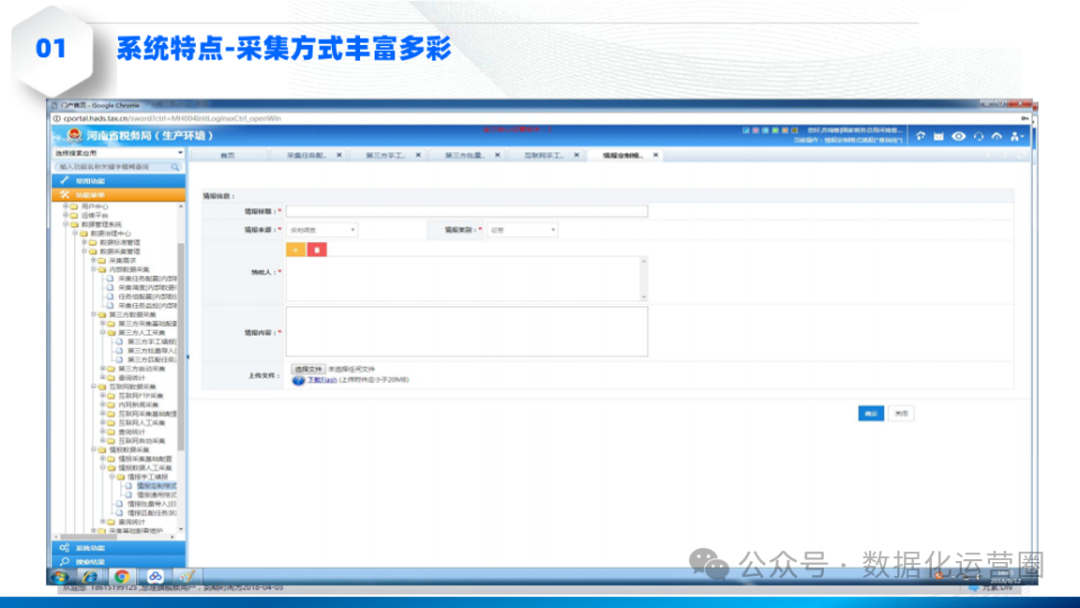This screenshot has height=608, width=1080.
Task: Collapse the 内部数据采集 folder node
Action: pos(93,269)
